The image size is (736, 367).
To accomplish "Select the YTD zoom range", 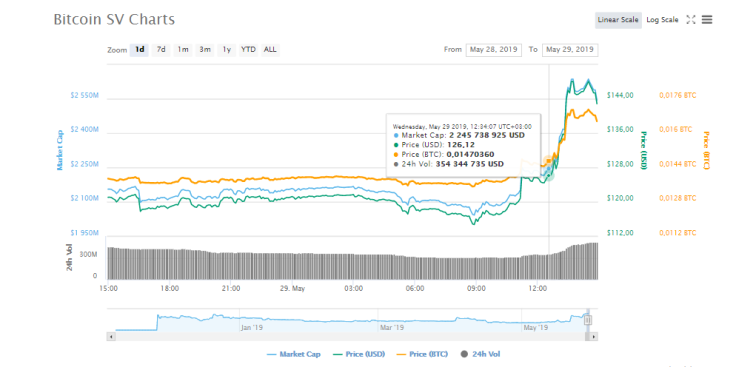I will tap(249, 50).
